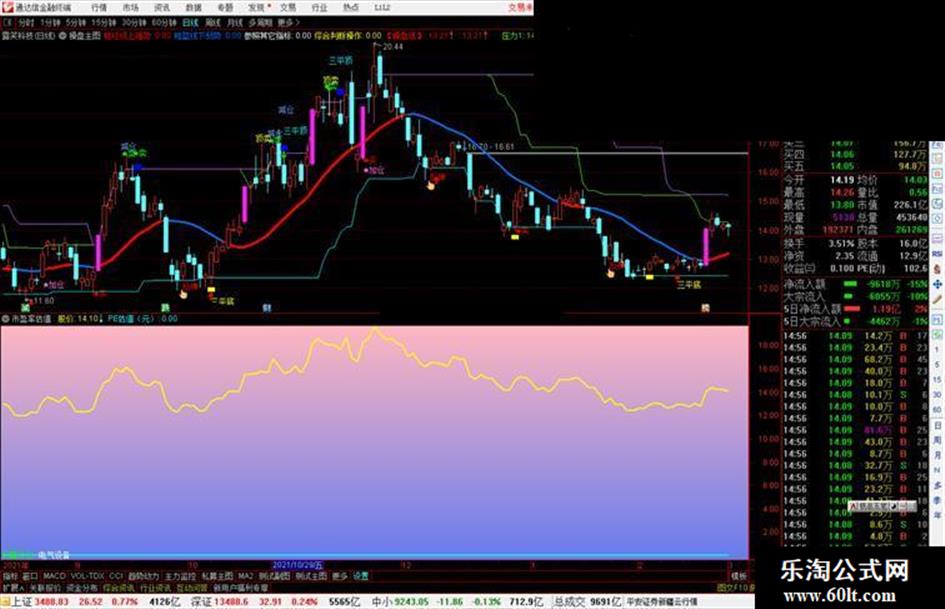
Task: Select the 月线 monthly period
Action: point(234,22)
